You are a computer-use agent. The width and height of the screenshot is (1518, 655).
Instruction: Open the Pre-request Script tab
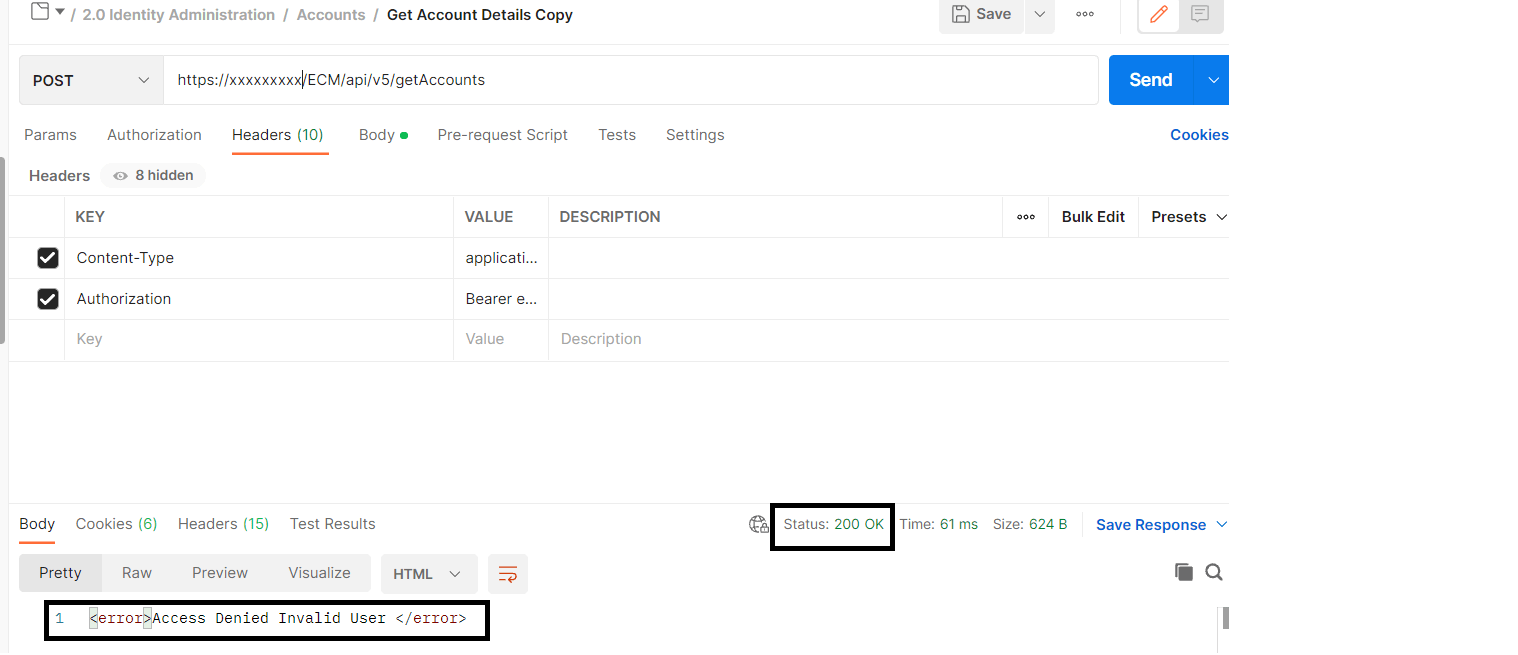tap(502, 135)
